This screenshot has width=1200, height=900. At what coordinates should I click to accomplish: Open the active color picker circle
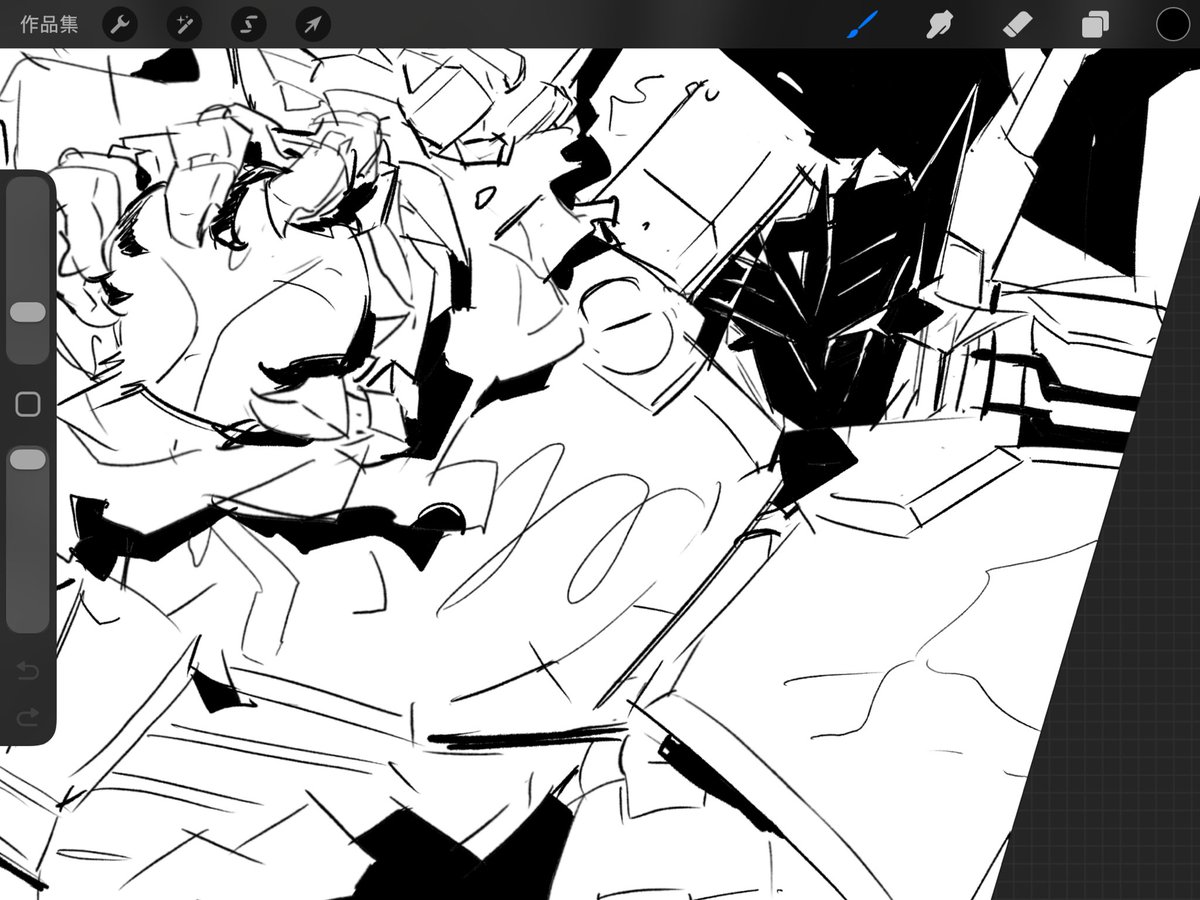point(1172,24)
